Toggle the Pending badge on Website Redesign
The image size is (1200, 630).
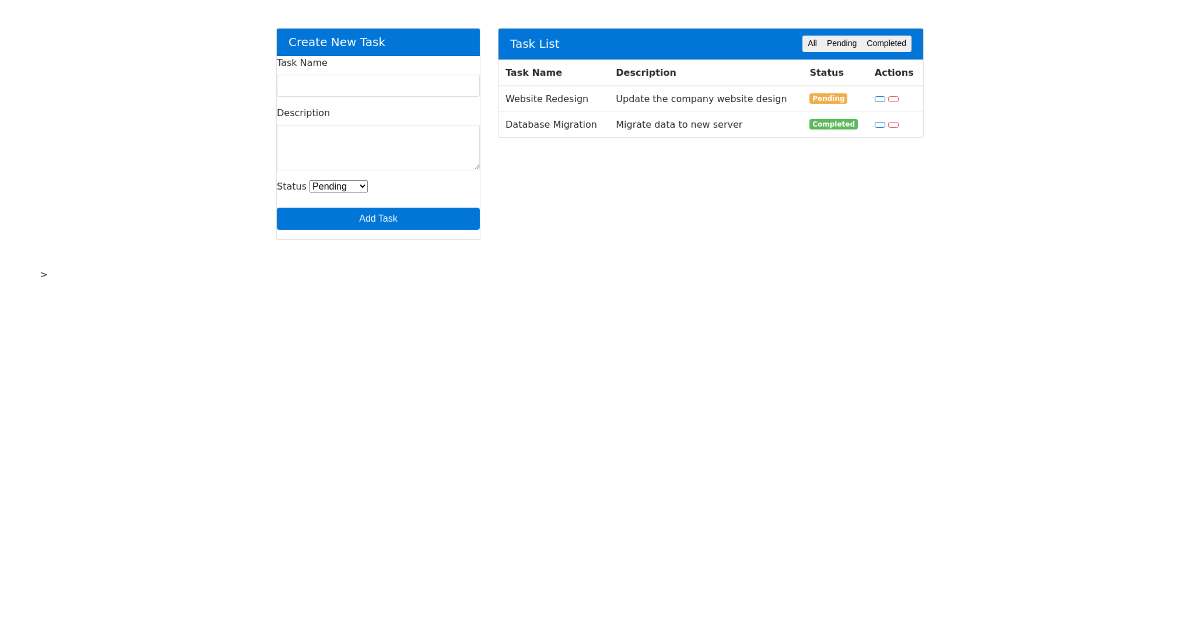click(x=828, y=98)
